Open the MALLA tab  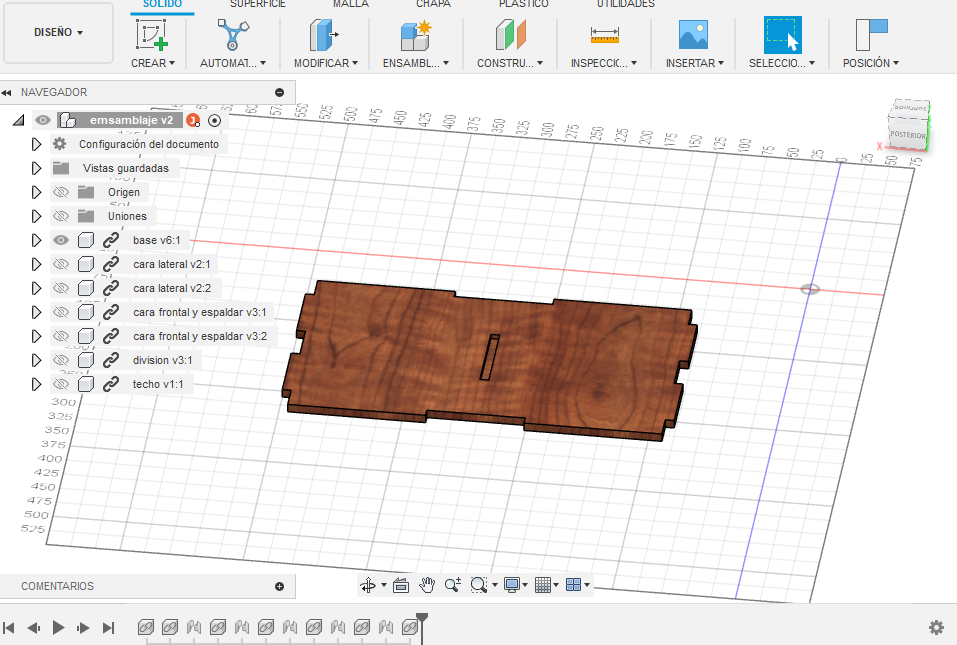(x=350, y=4)
